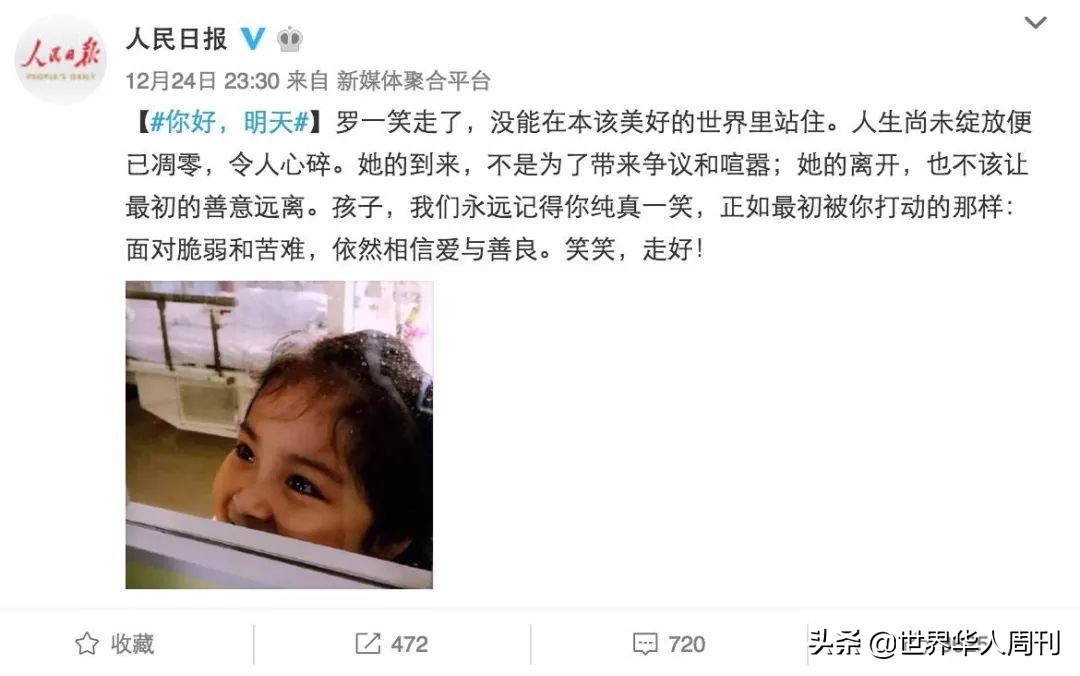The image size is (1080, 676).
Task: Open the People's Daily round avatar
Action: [61, 59]
